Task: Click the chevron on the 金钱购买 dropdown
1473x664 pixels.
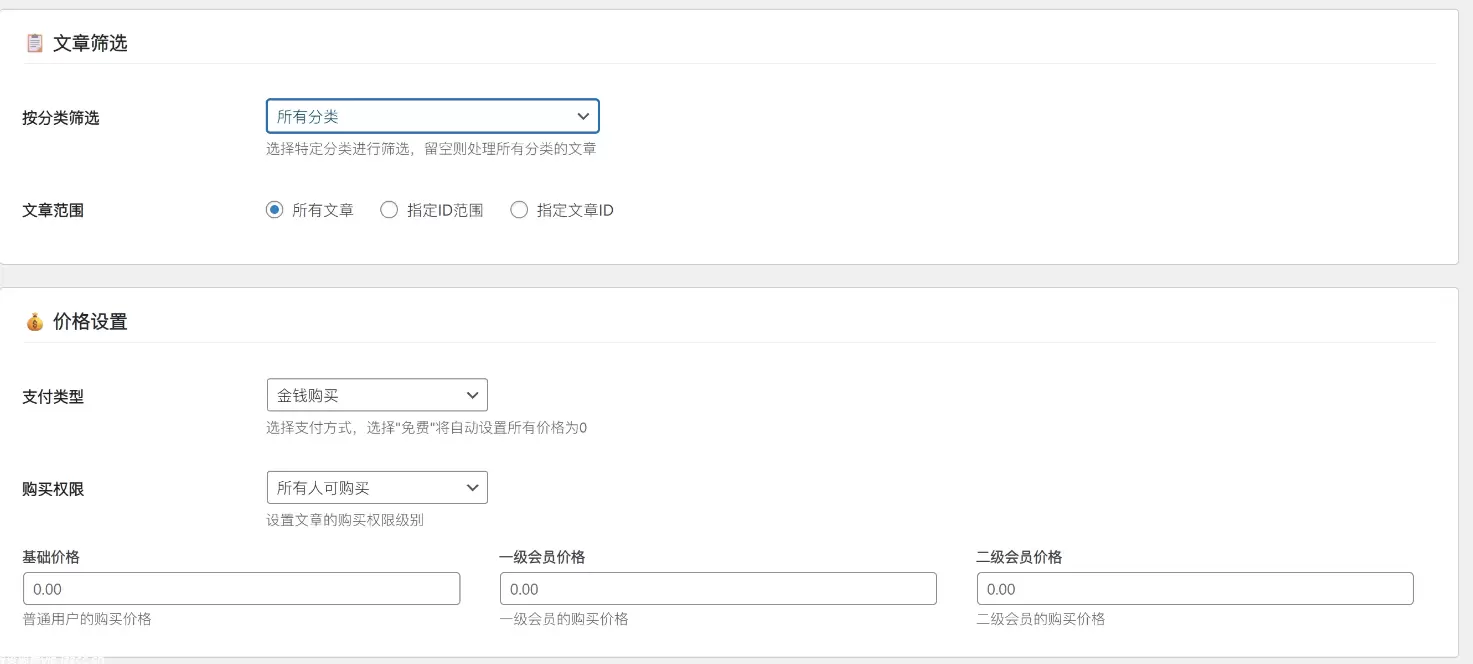Action: (x=473, y=394)
